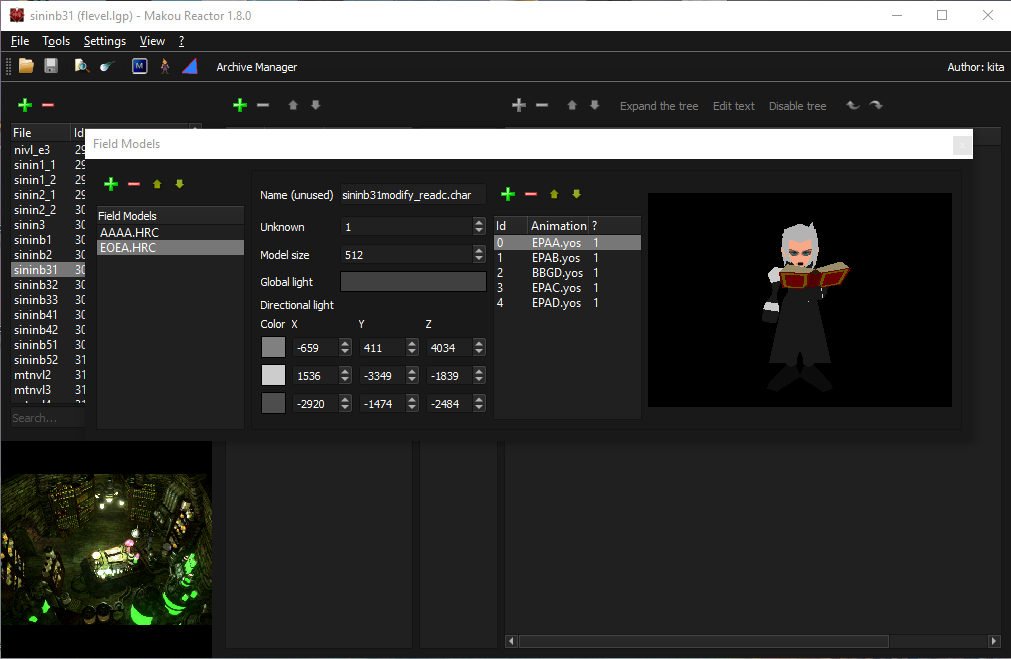Screen dimensions: 1011x659
Task: Open the ? help menu
Action: 181,41
